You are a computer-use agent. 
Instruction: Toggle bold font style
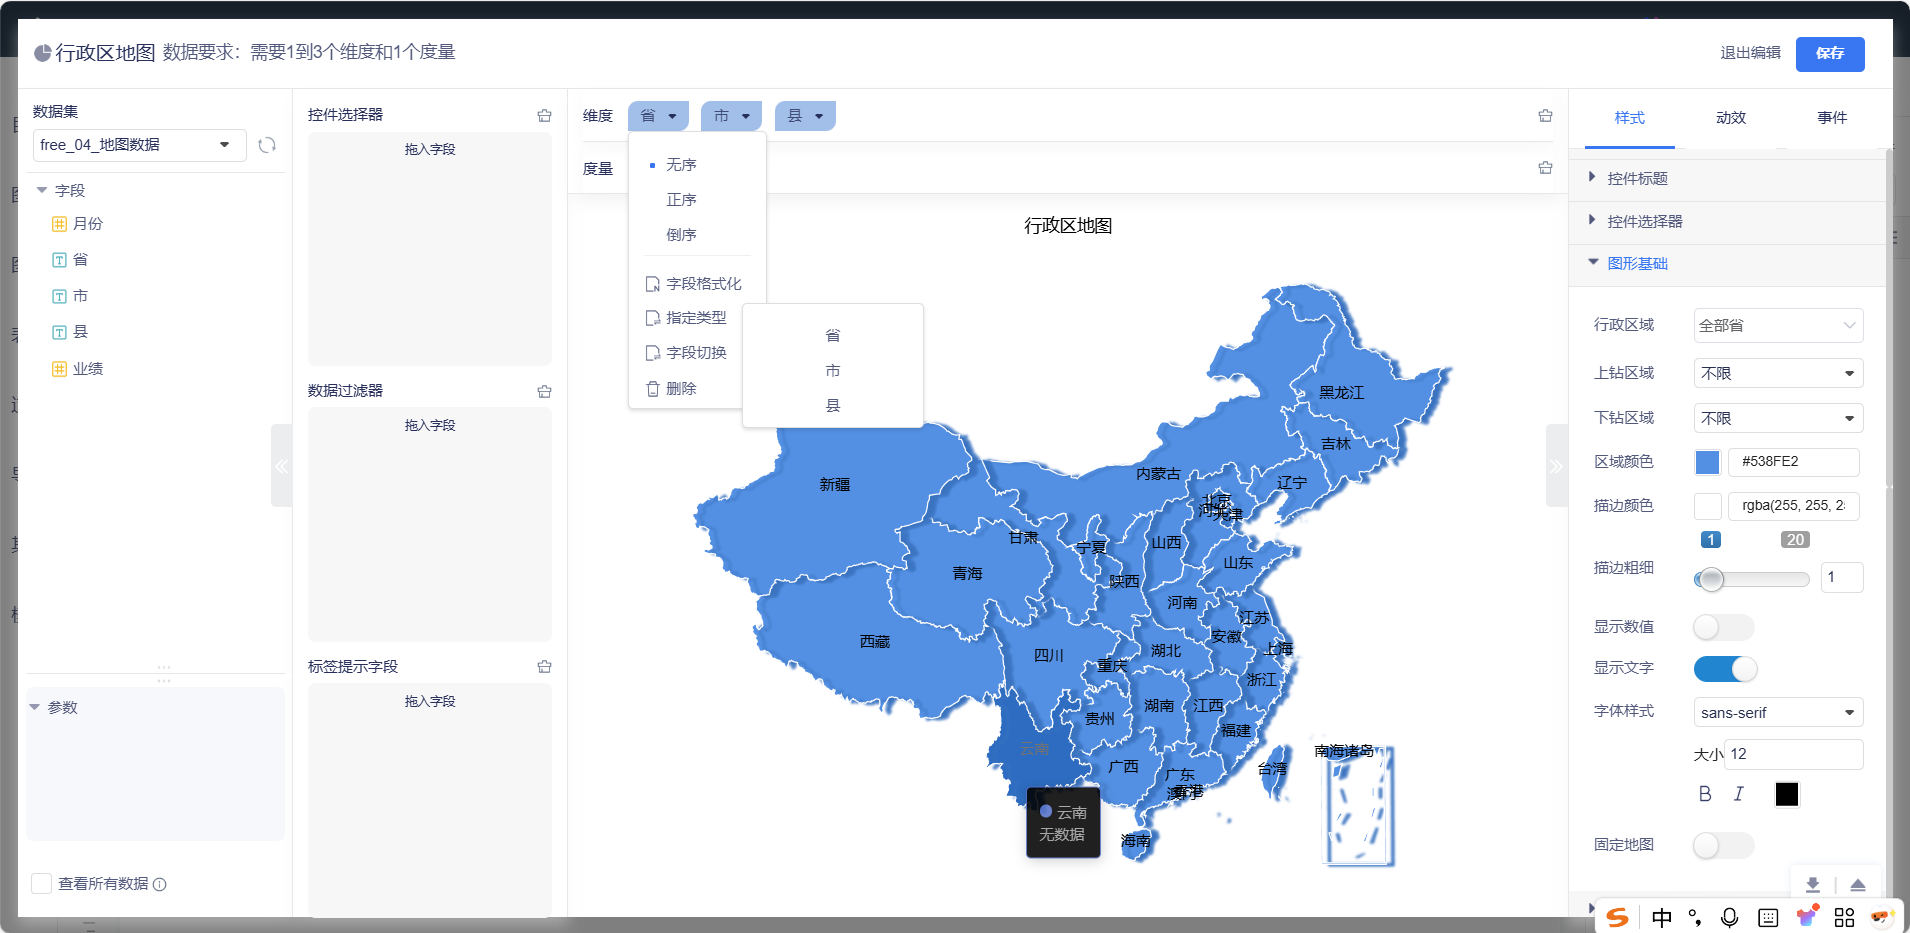[x=1705, y=794]
